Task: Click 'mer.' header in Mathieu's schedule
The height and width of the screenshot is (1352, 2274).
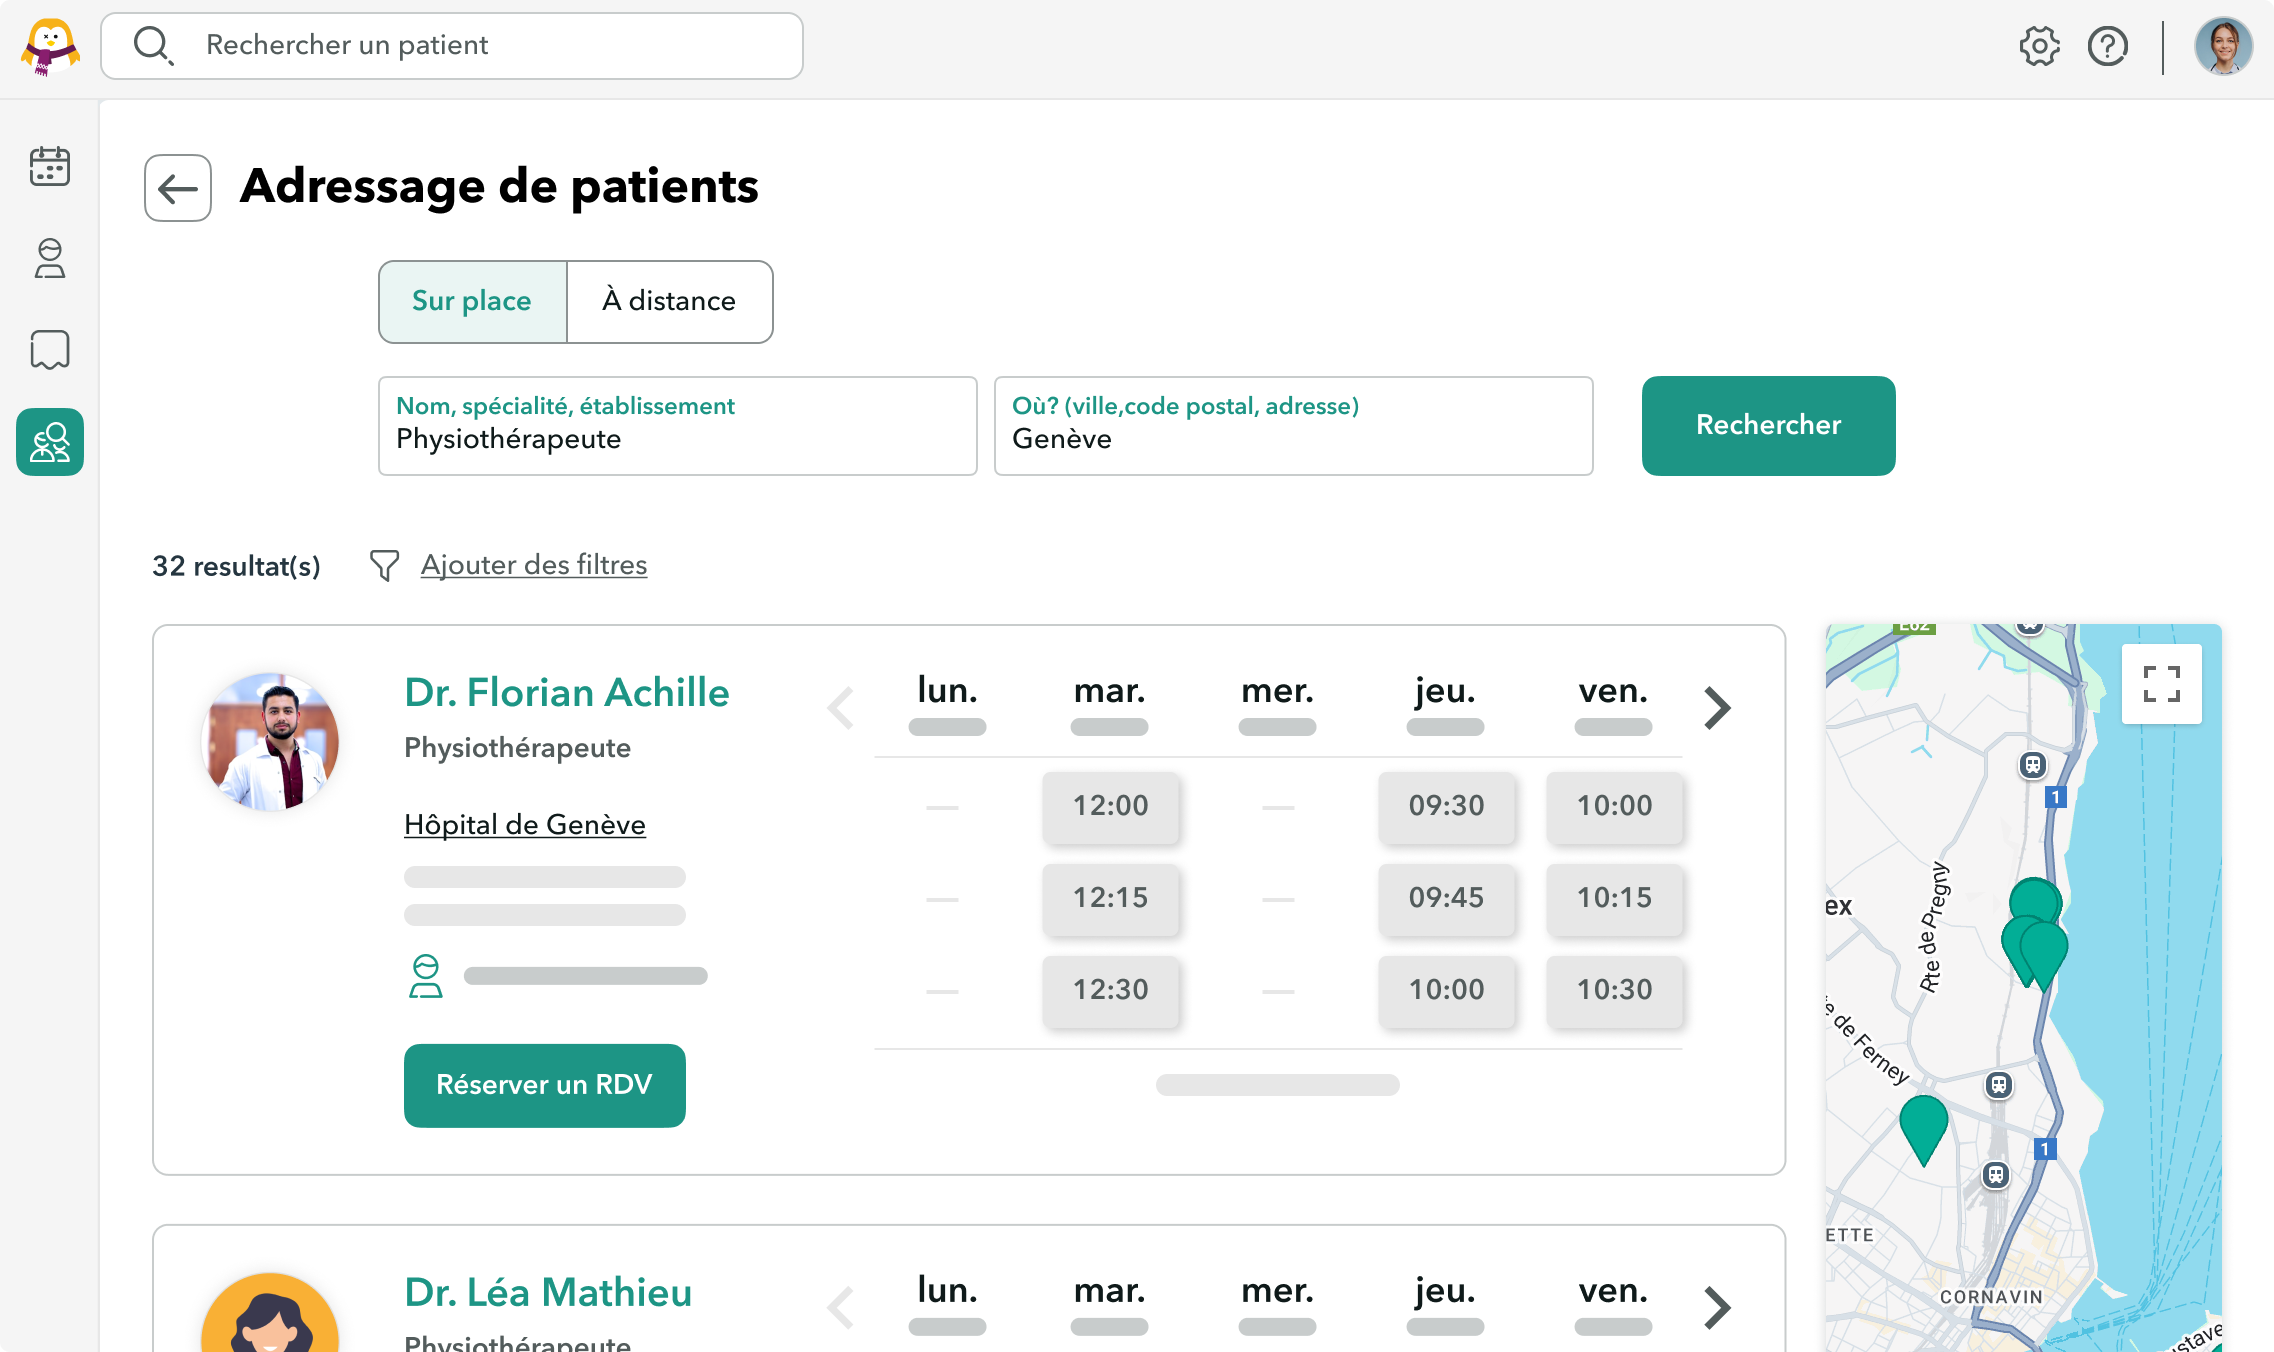Action: click(x=1277, y=1291)
